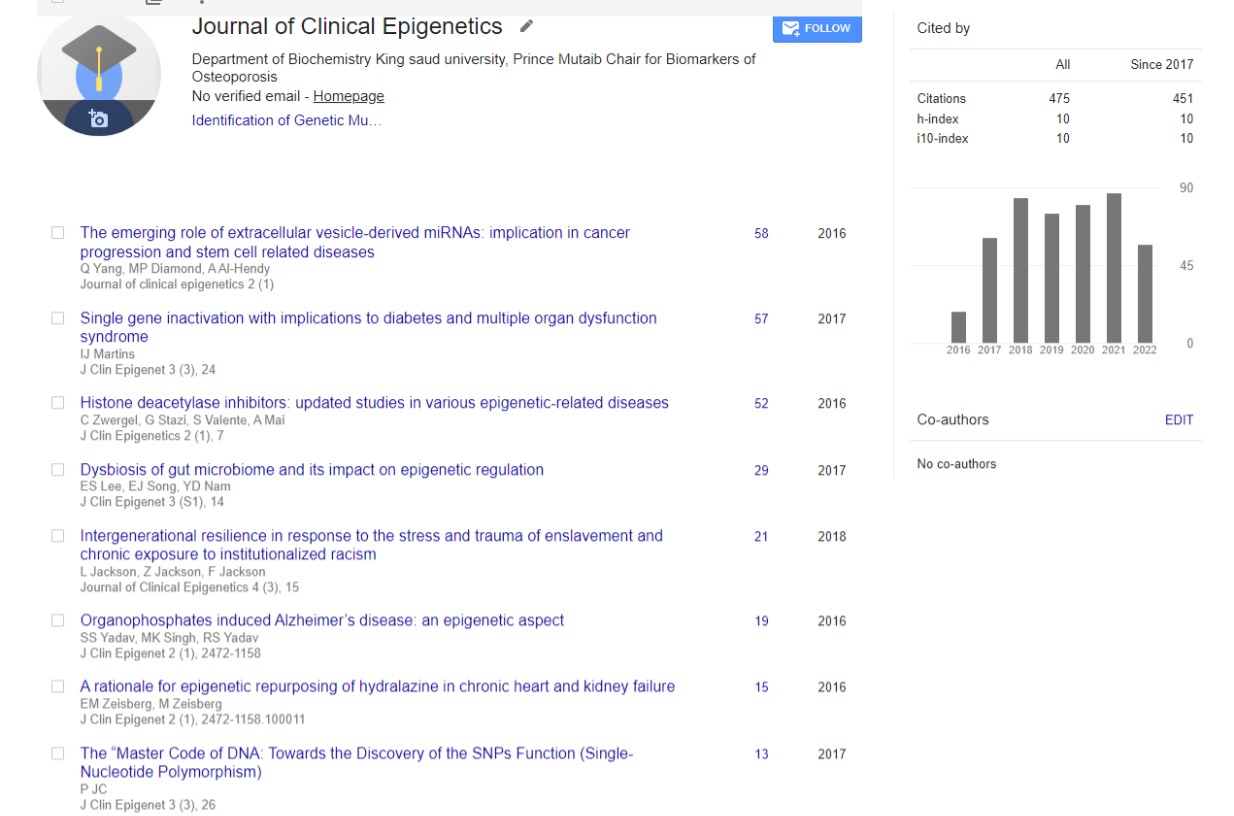The height and width of the screenshot is (816, 1234).
Task: Open the Identification of Genetic Mu… interest link
Action: click(286, 120)
